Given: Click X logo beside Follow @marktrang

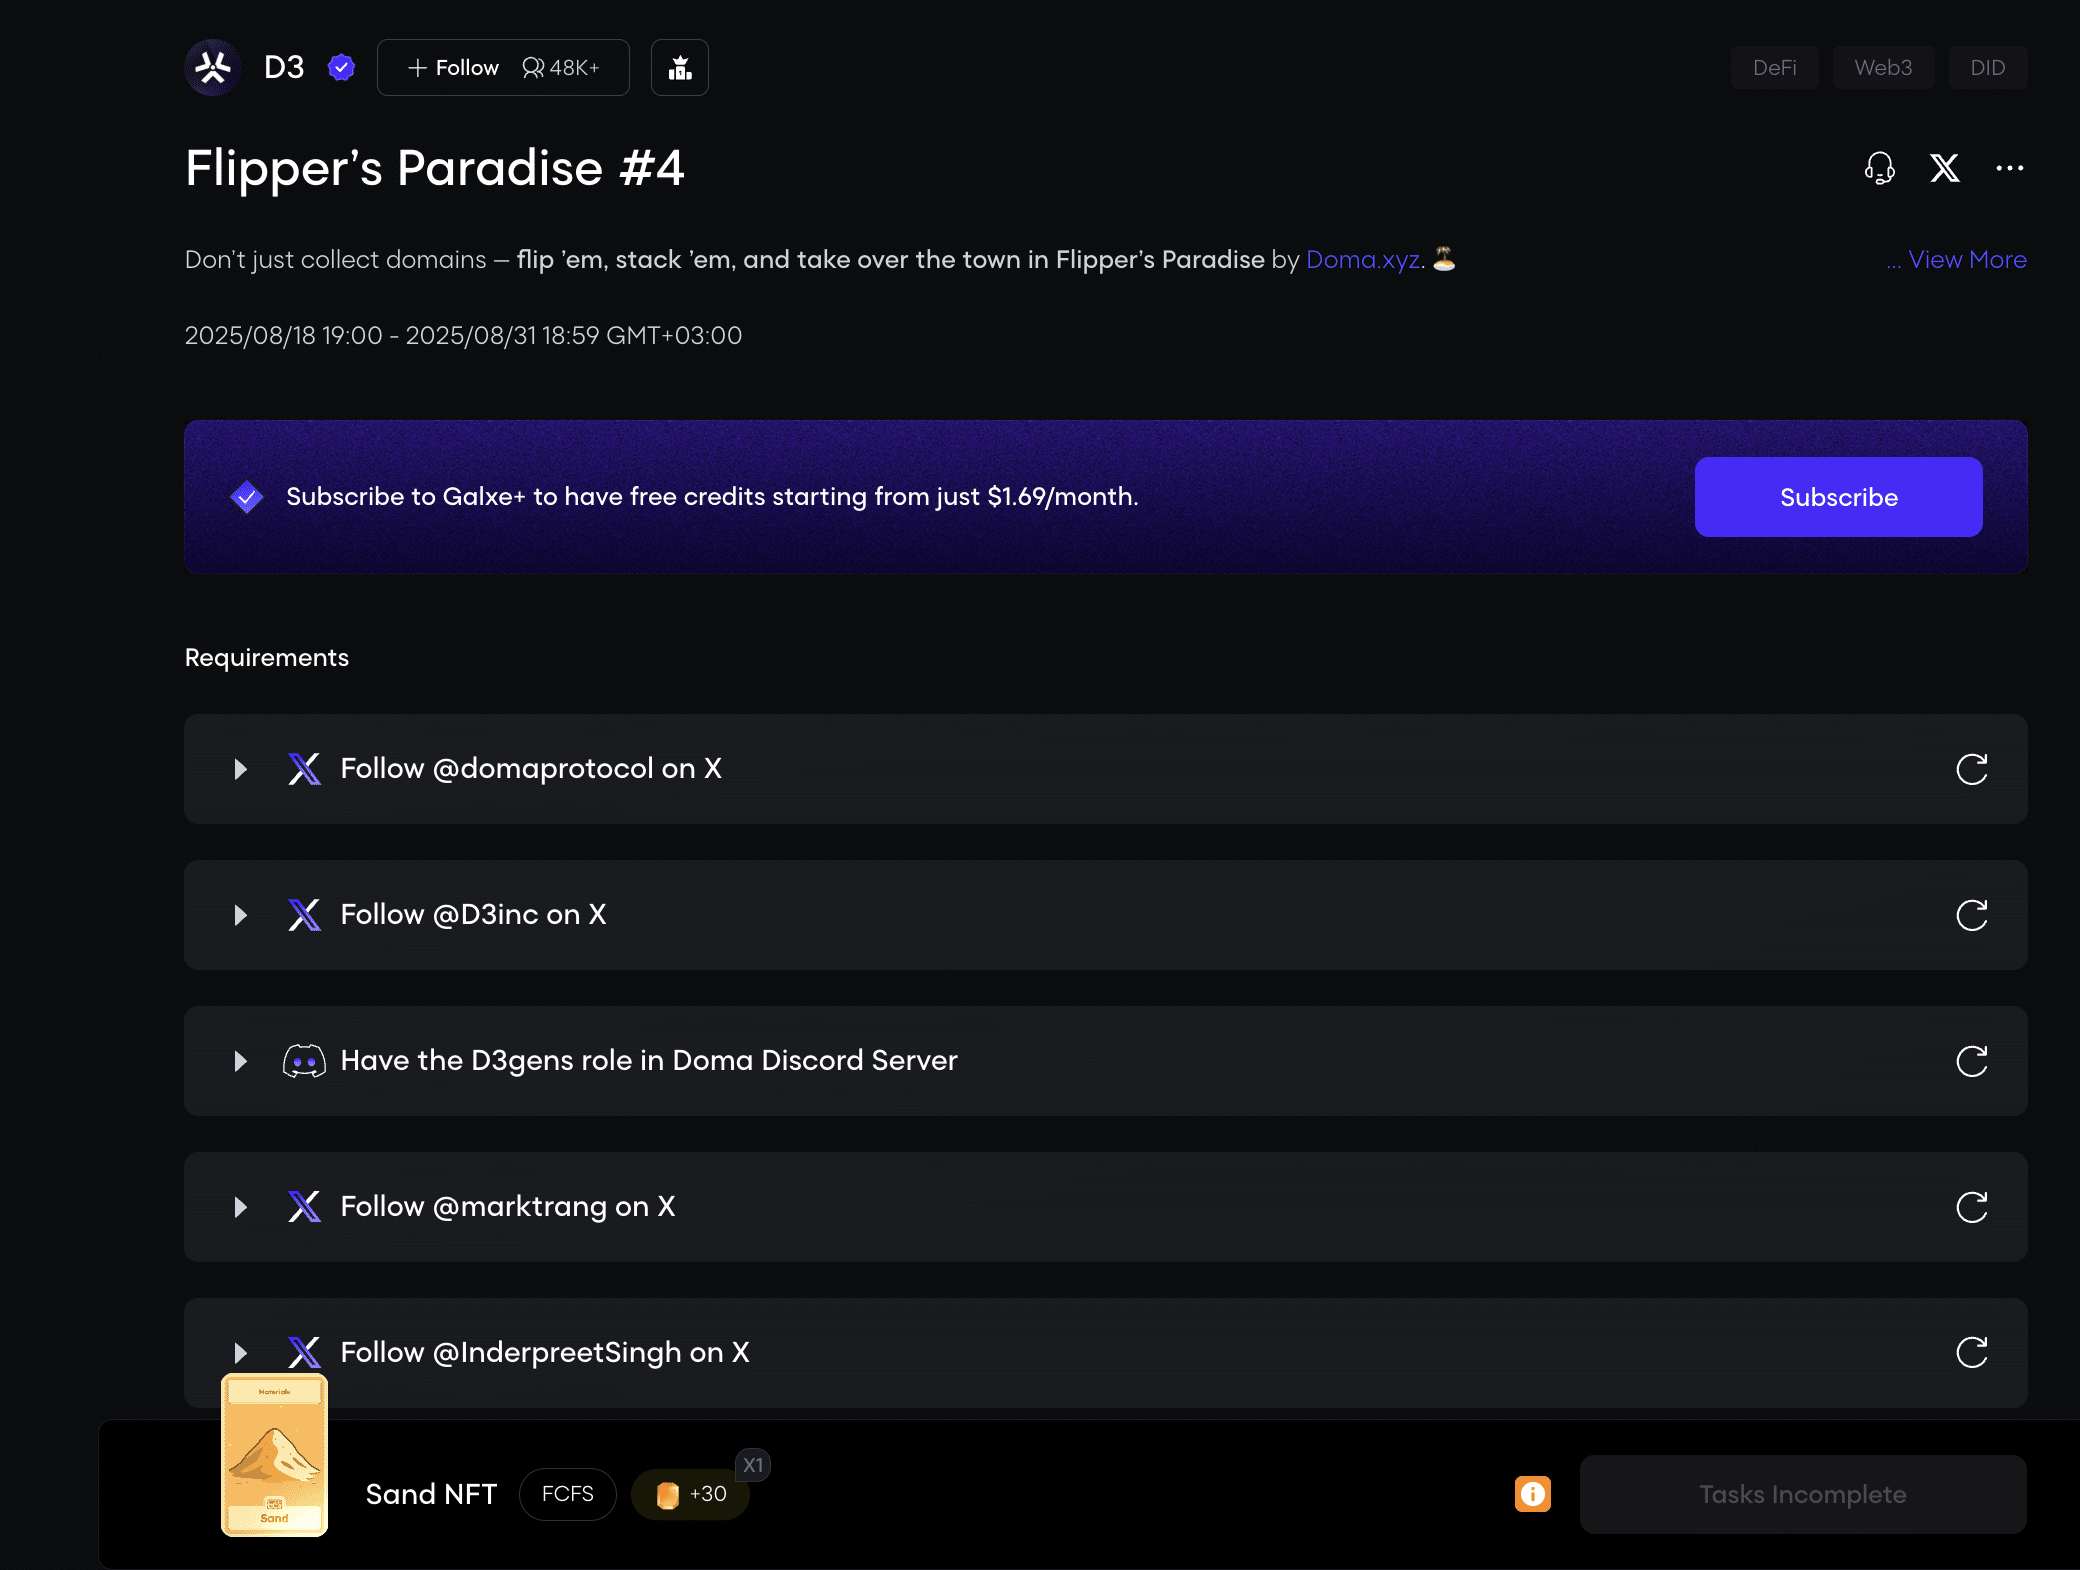Looking at the screenshot, I should [x=304, y=1207].
